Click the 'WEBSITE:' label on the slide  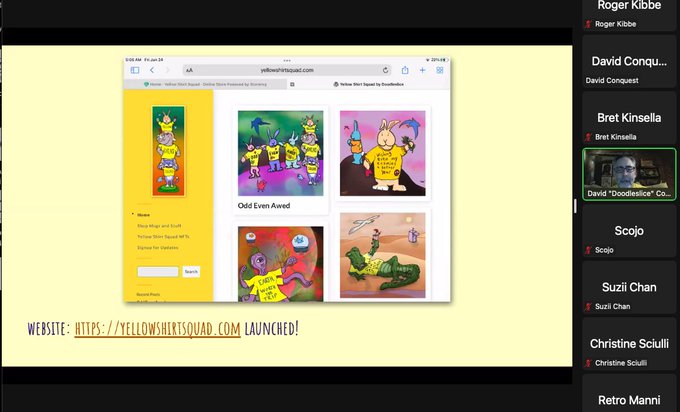click(49, 329)
